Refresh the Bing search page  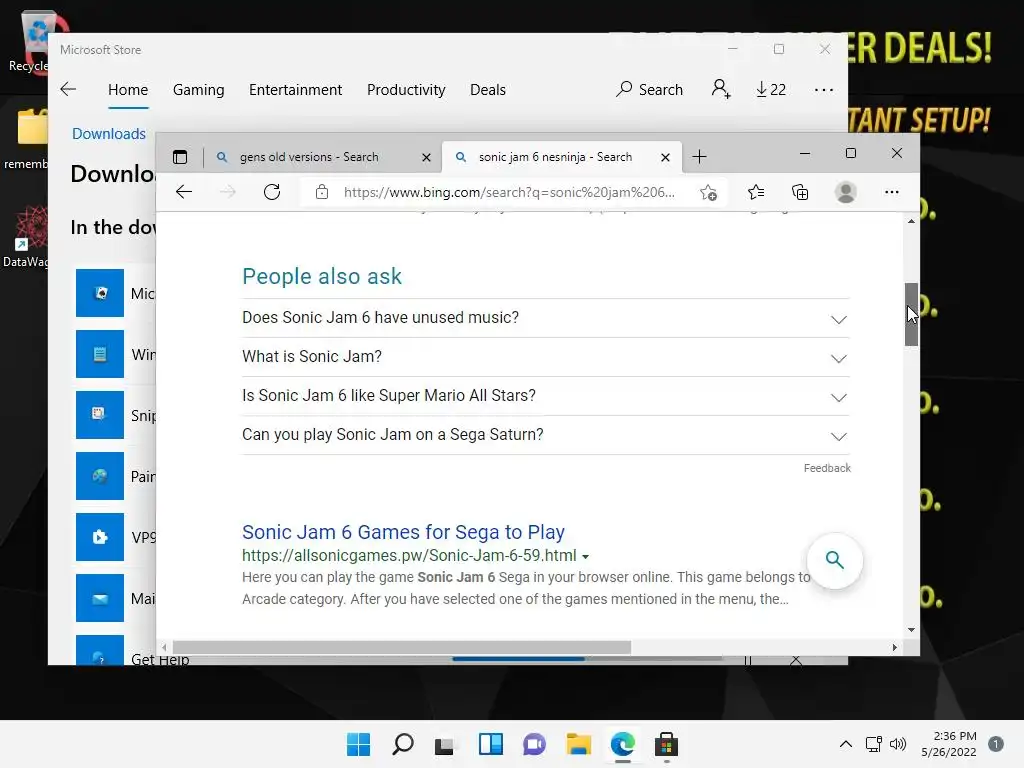(272, 192)
